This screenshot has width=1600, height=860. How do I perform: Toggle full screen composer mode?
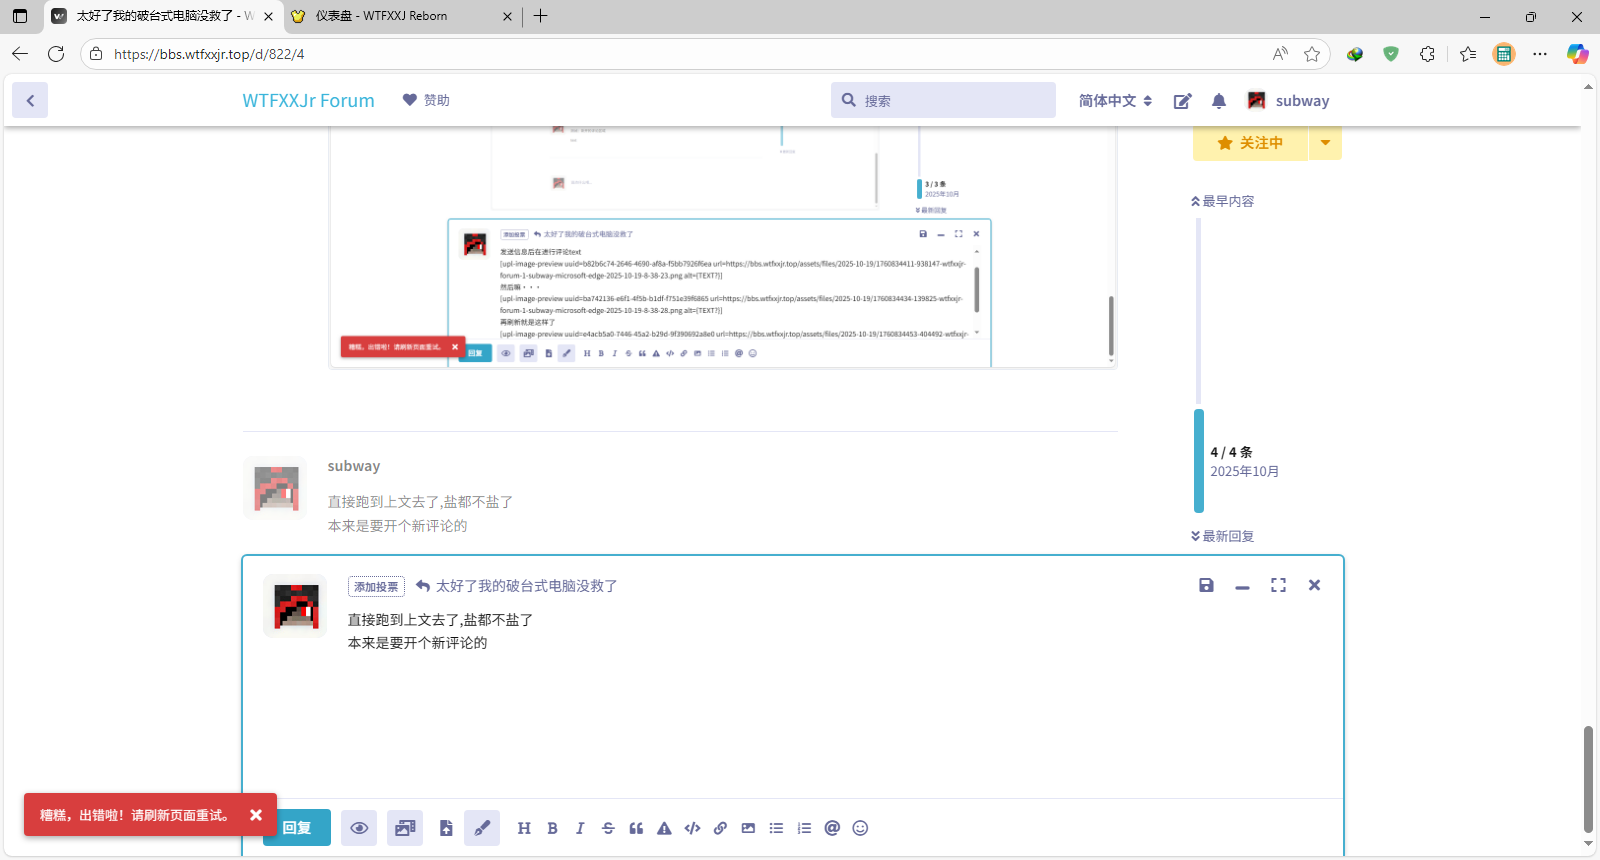pyautogui.click(x=1278, y=585)
